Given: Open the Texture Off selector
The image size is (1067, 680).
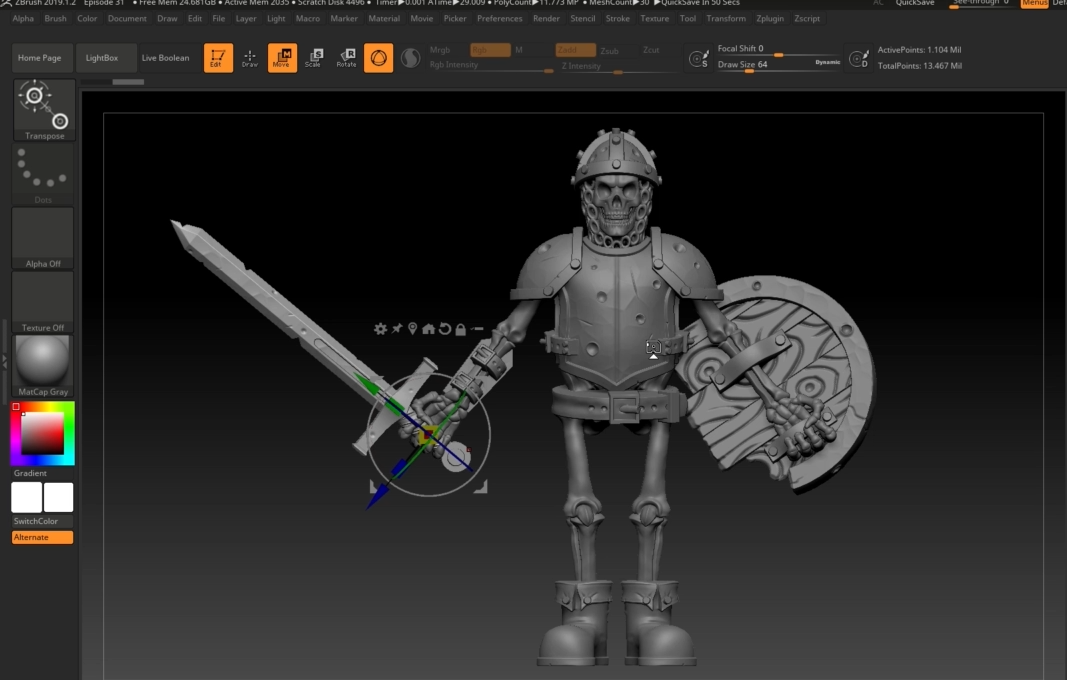Looking at the screenshot, I should tap(42, 299).
